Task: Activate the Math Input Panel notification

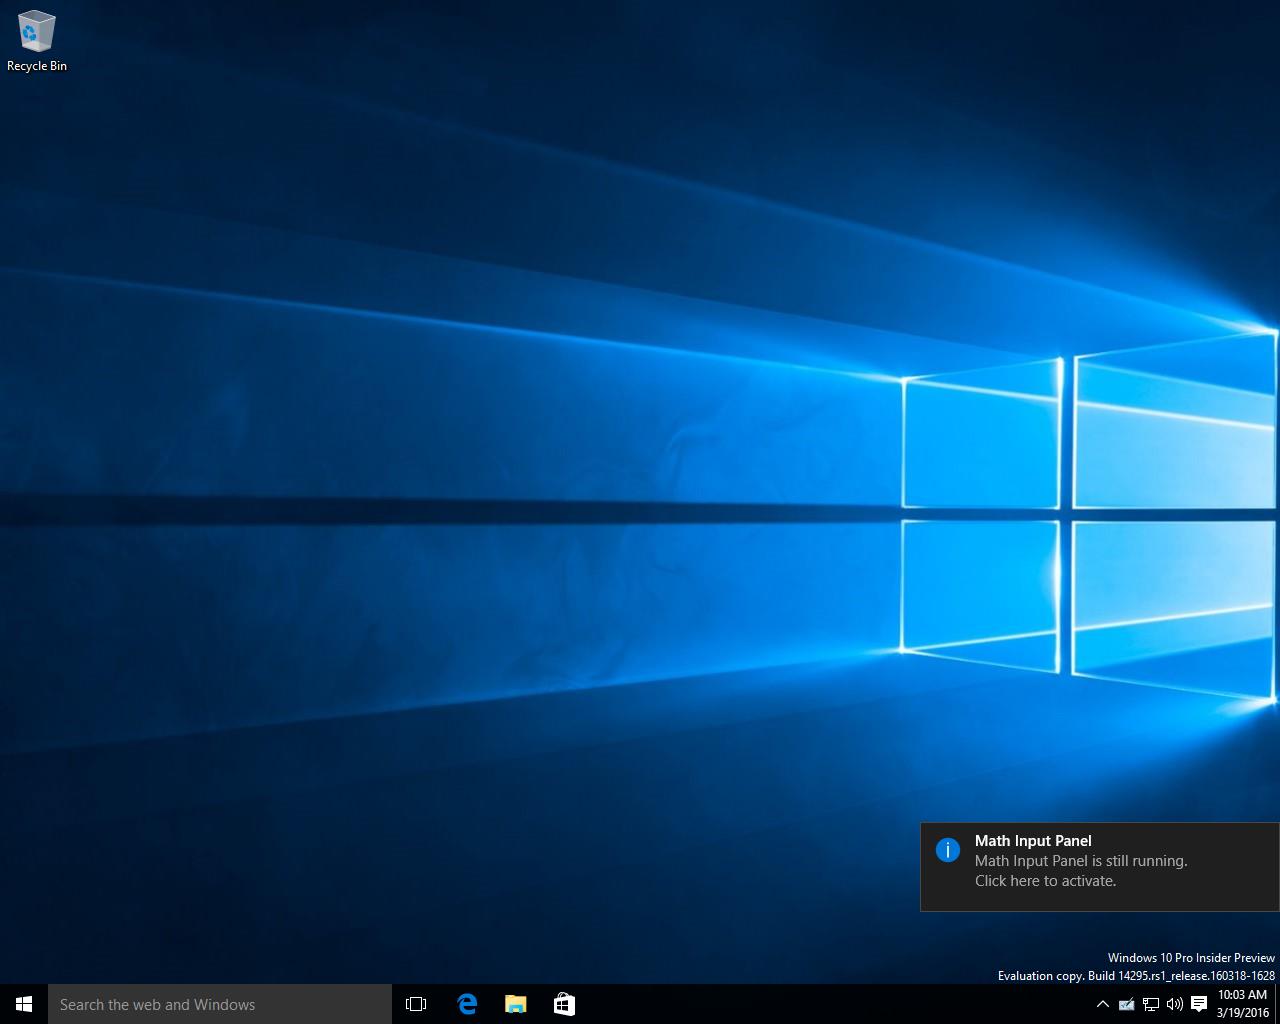Action: point(1100,867)
